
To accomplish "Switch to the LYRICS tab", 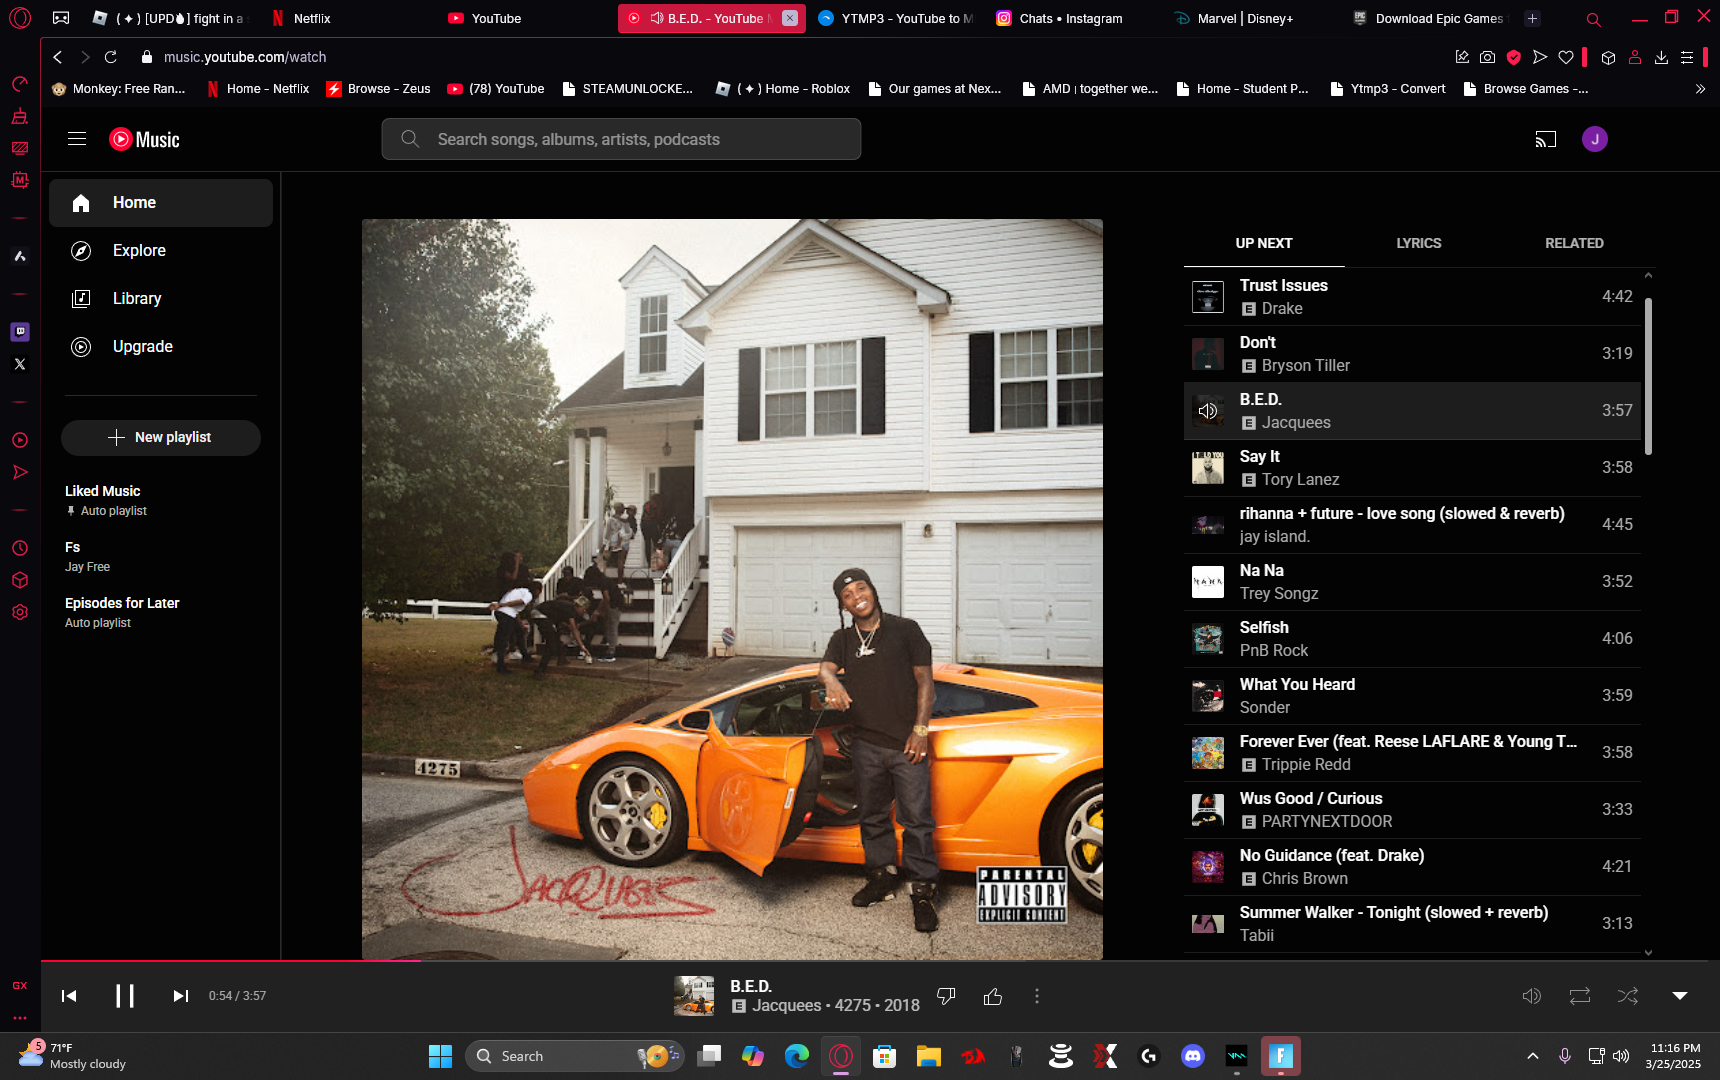I will (1419, 243).
